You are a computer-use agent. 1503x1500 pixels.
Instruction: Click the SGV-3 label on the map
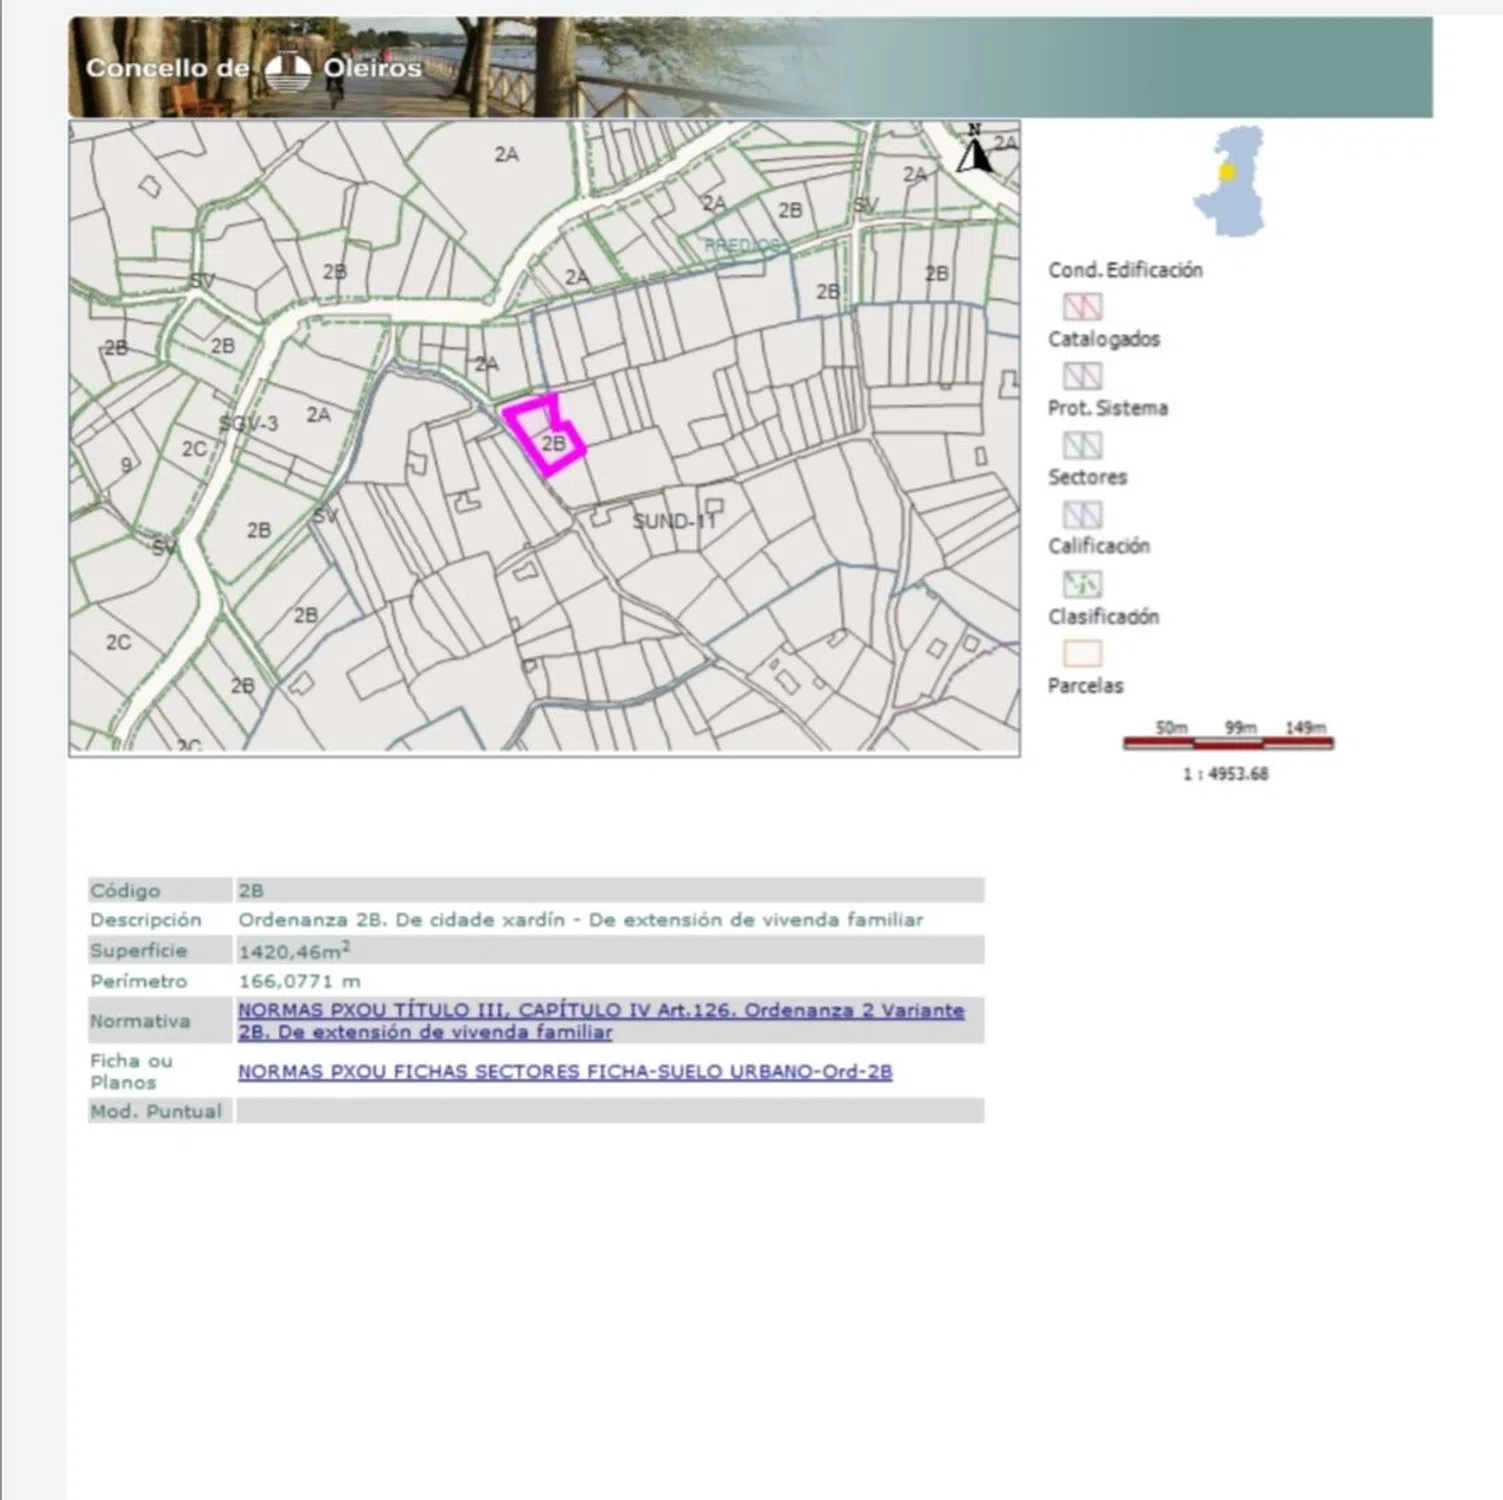point(248,424)
